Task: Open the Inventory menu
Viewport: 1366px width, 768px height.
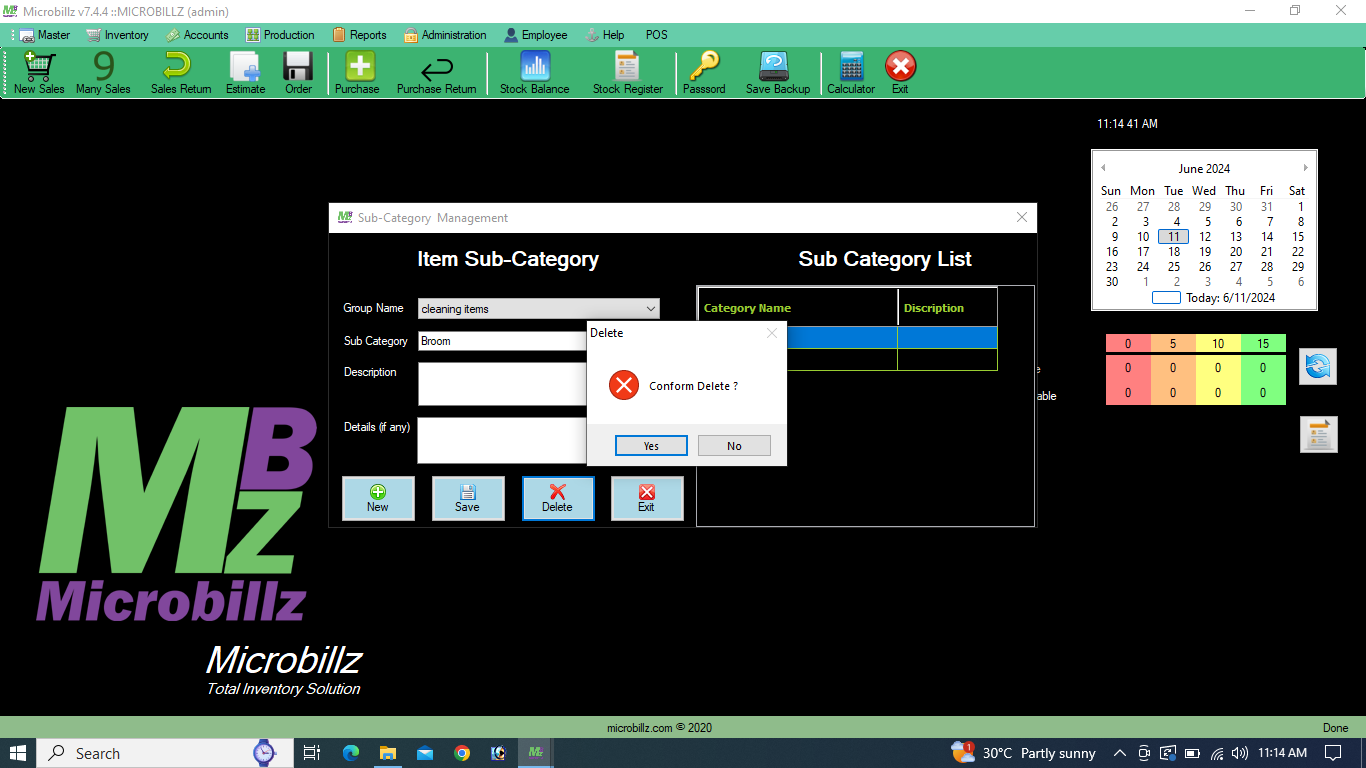Action: pos(118,35)
